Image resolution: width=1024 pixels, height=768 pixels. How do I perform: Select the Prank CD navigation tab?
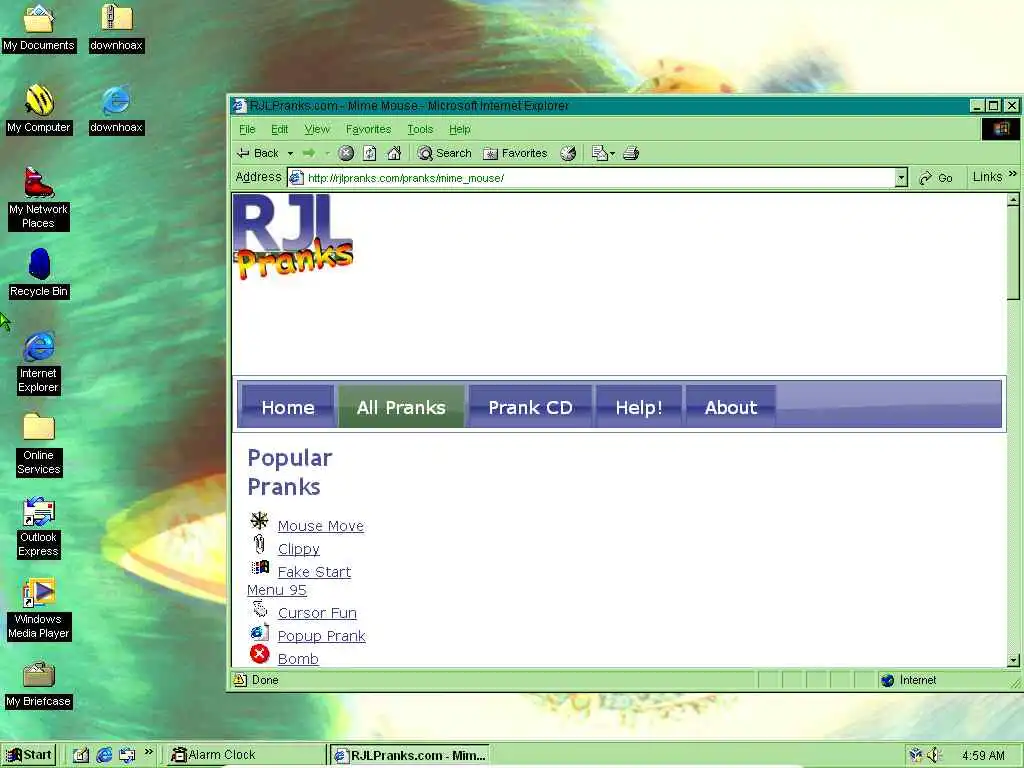tap(530, 407)
